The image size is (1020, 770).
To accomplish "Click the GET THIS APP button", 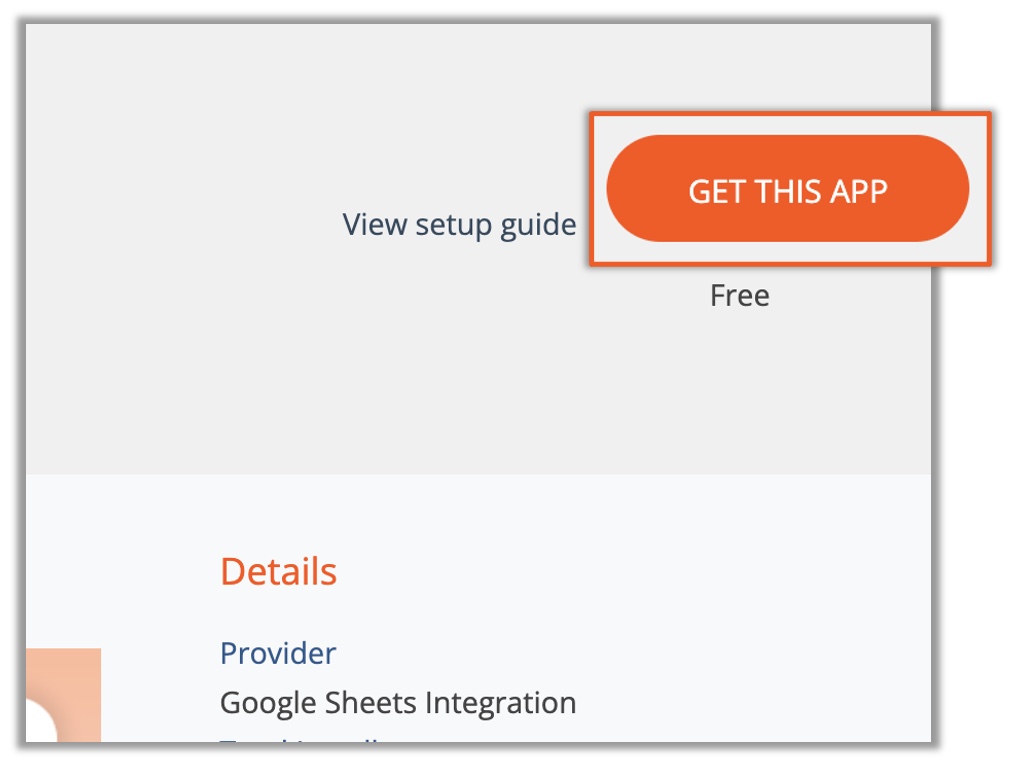I will 787,189.
